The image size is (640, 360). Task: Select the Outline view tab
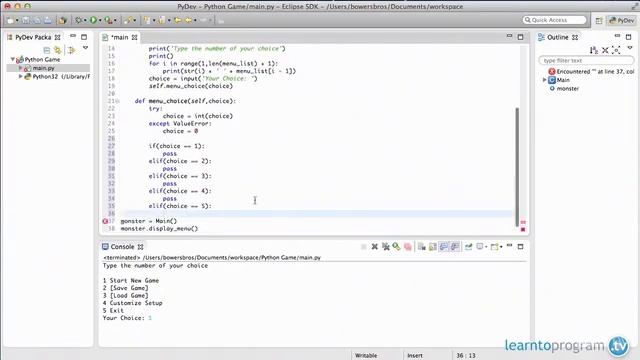click(558, 37)
